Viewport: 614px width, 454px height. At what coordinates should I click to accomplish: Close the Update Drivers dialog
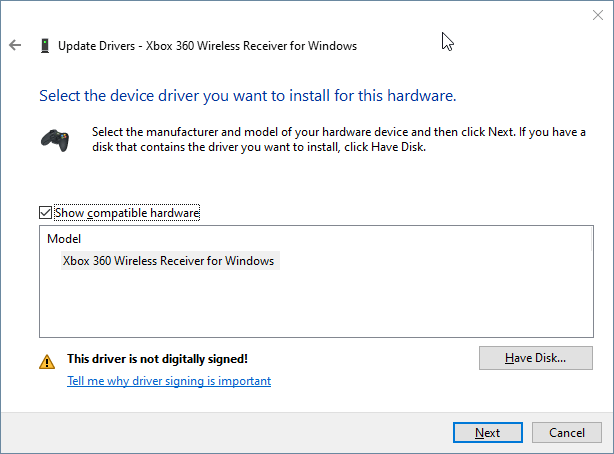(598, 15)
